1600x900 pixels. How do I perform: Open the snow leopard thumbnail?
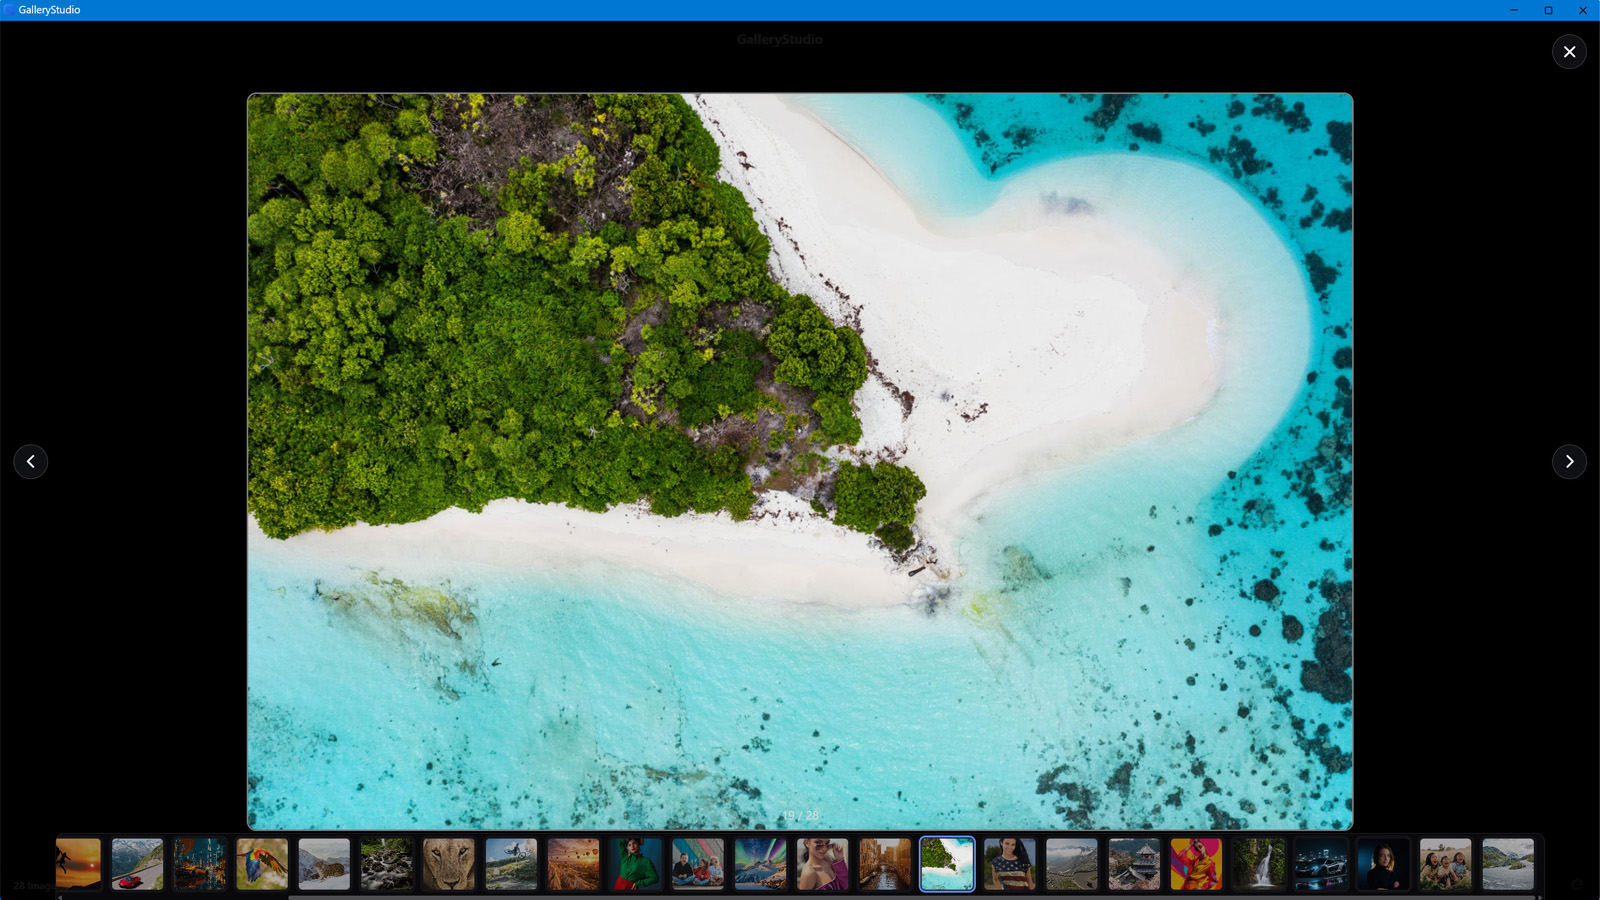point(324,864)
